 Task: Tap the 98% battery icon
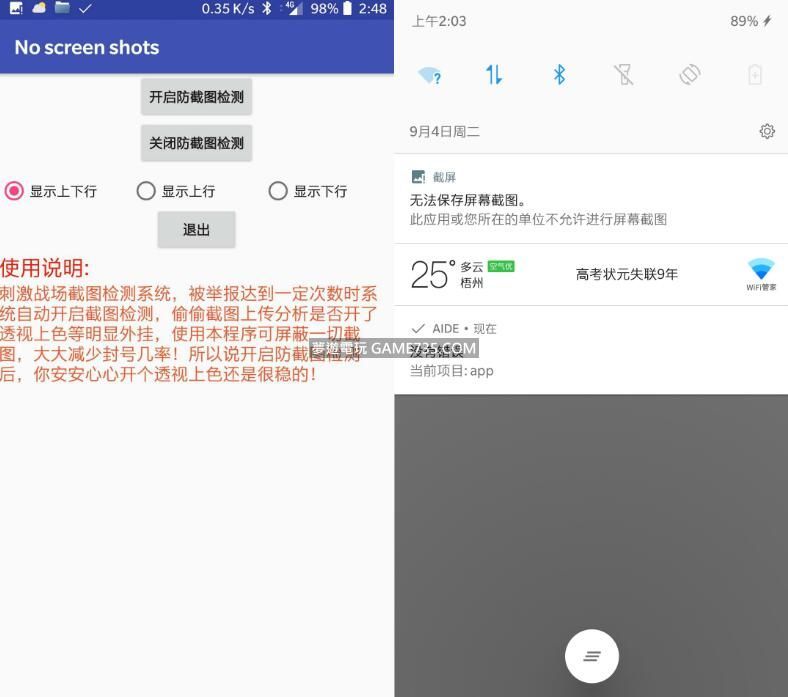pos(347,8)
